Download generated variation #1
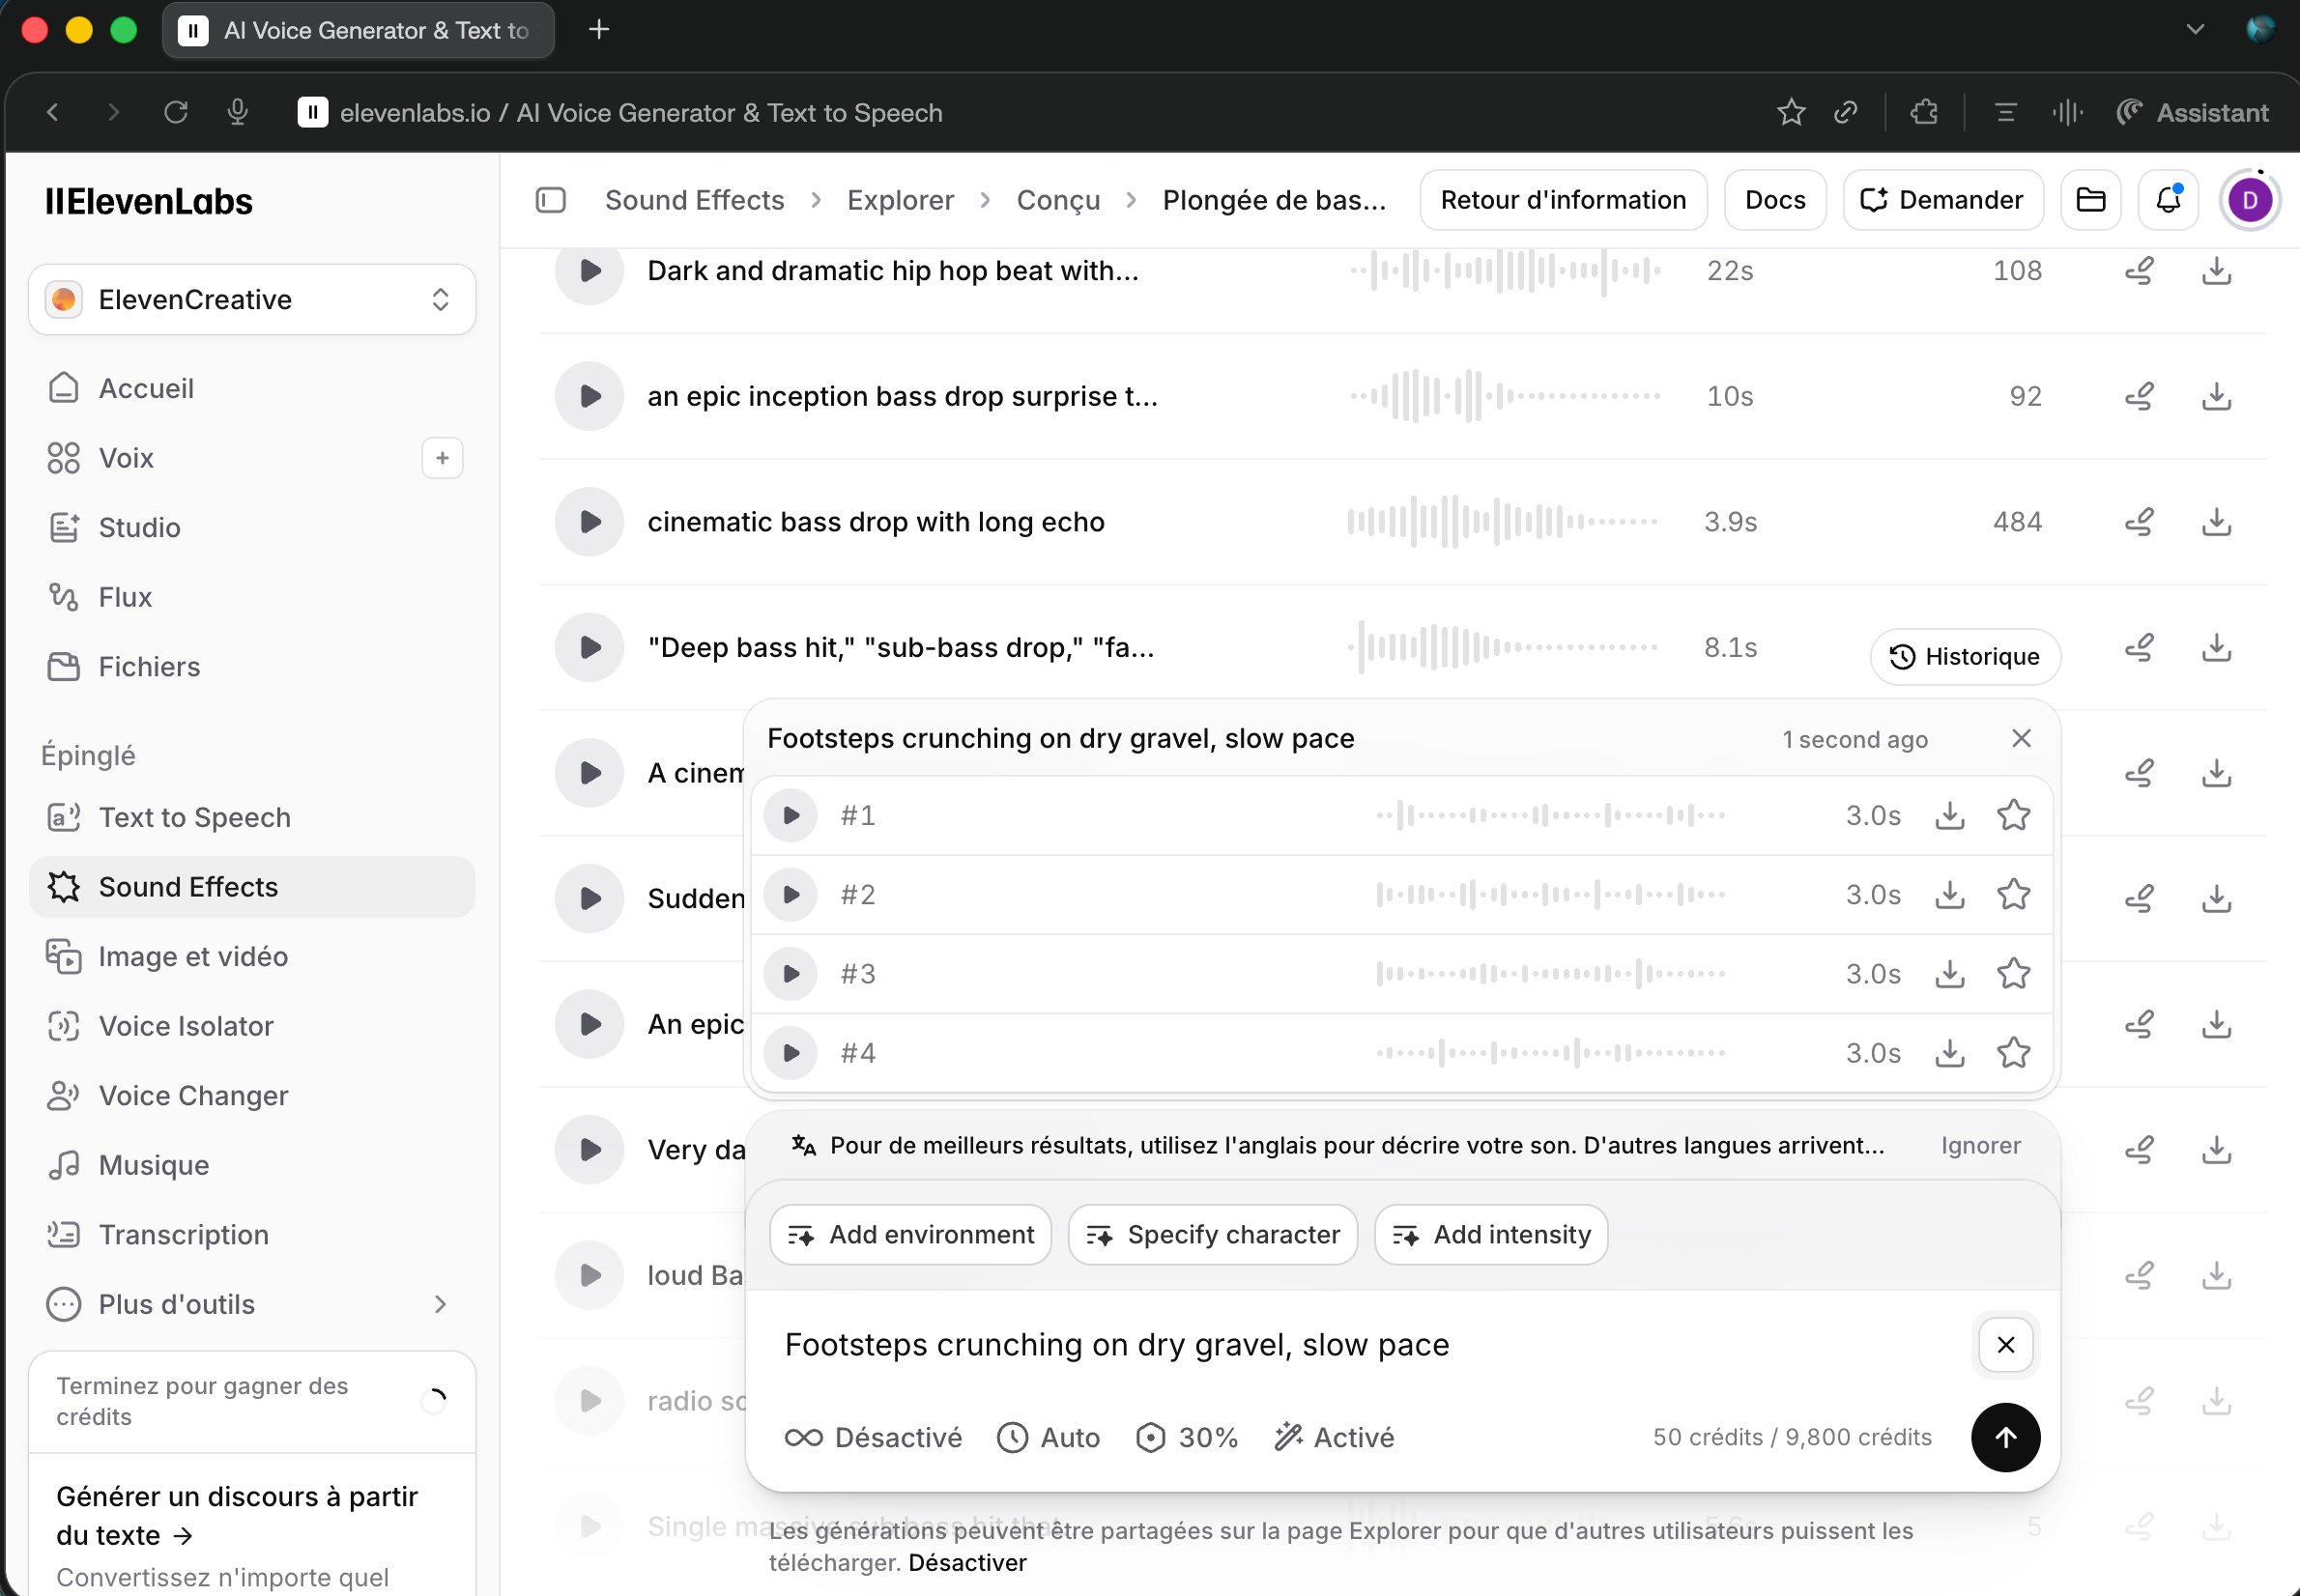Screen dimensions: 2300x1596 pyautogui.click(x=1949, y=815)
